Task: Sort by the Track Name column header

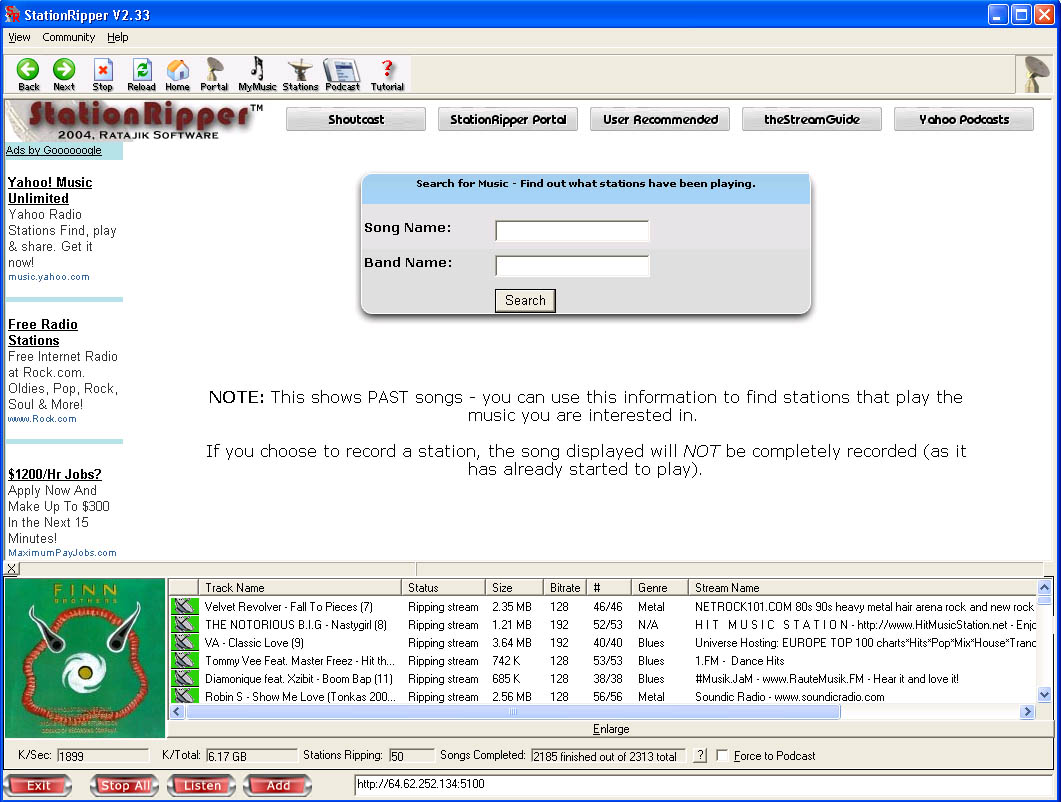Action: [299, 587]
